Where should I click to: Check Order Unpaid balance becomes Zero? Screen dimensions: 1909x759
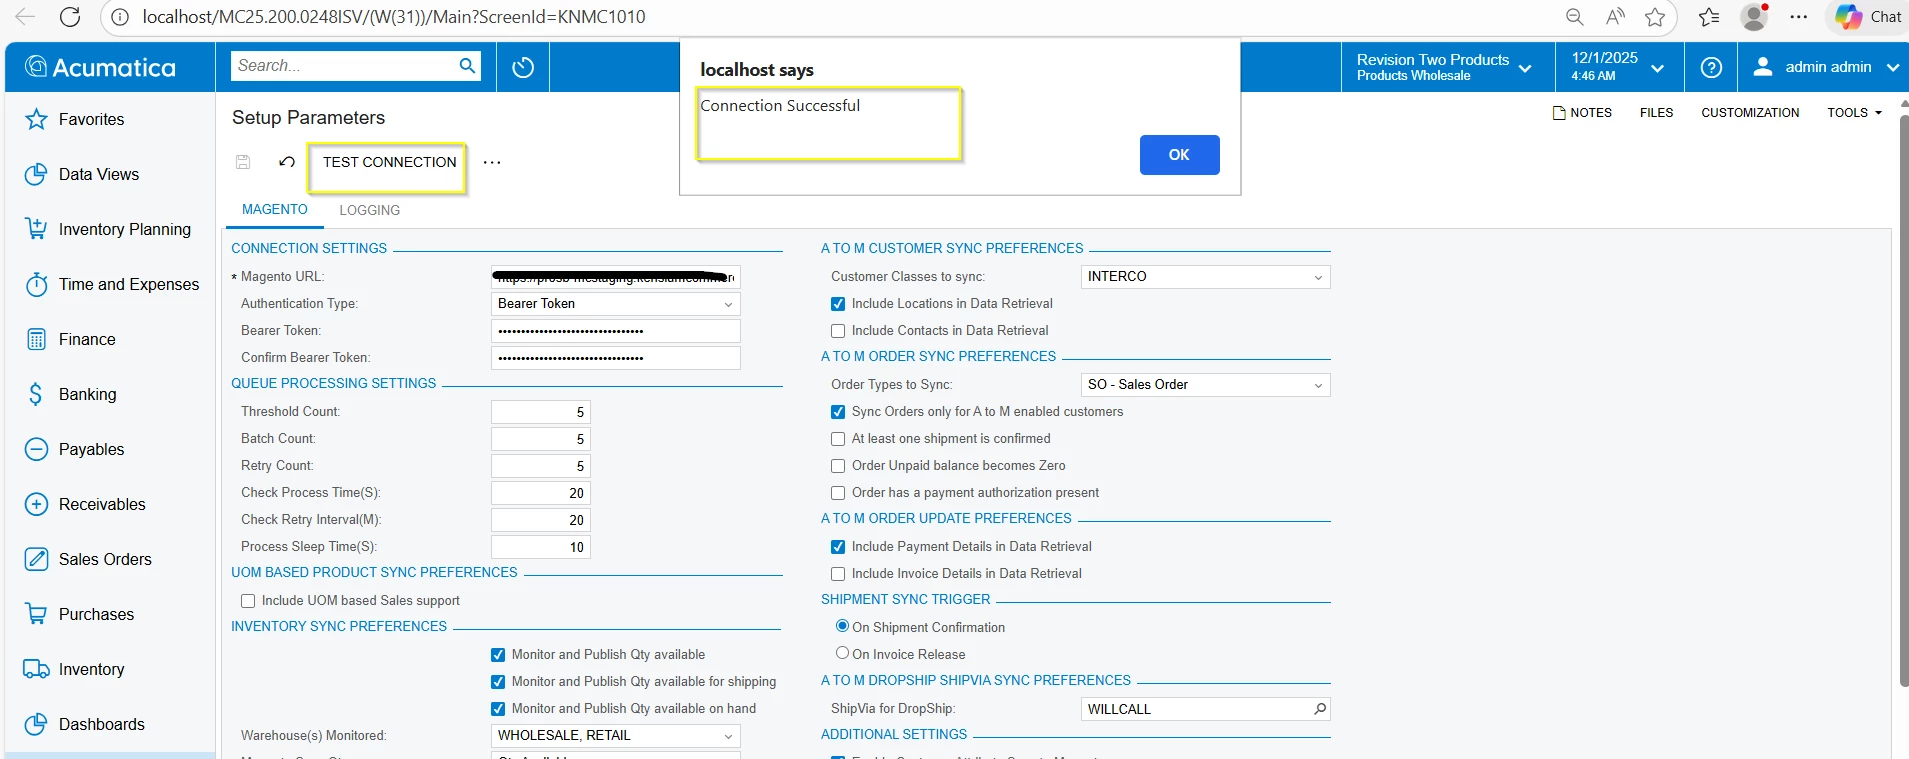pyautogui.click(x=838, y=466)
